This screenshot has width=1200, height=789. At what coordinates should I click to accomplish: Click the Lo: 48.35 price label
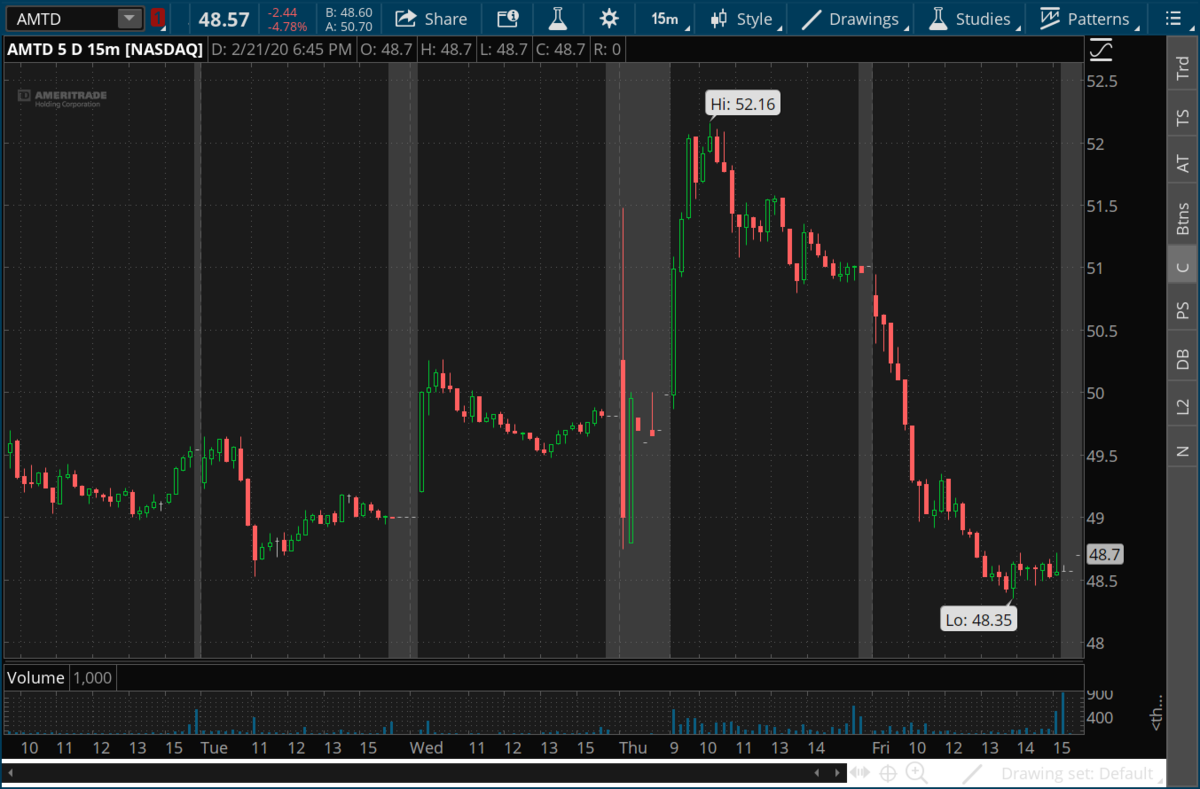coord(981,620)
